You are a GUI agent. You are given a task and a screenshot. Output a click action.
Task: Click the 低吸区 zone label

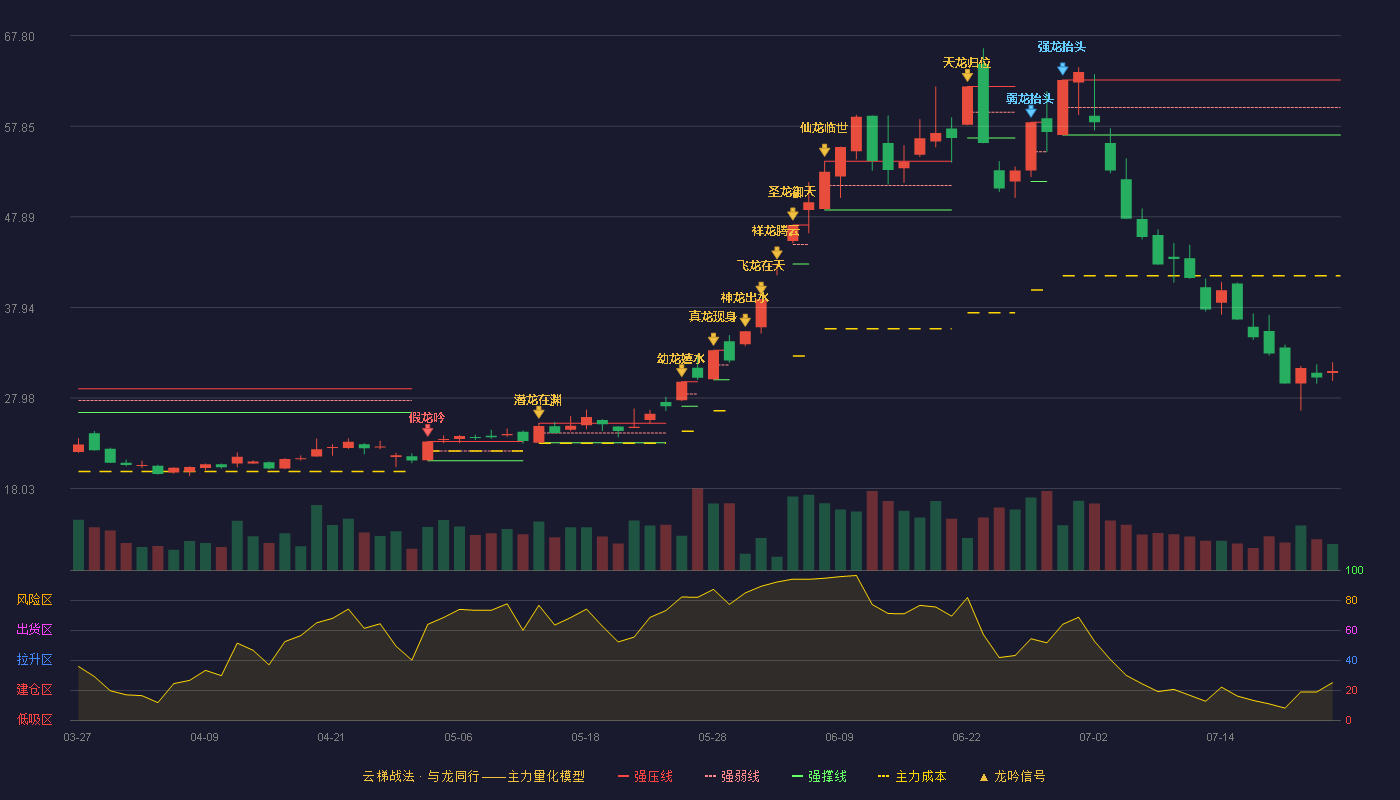tap(34, 720)
